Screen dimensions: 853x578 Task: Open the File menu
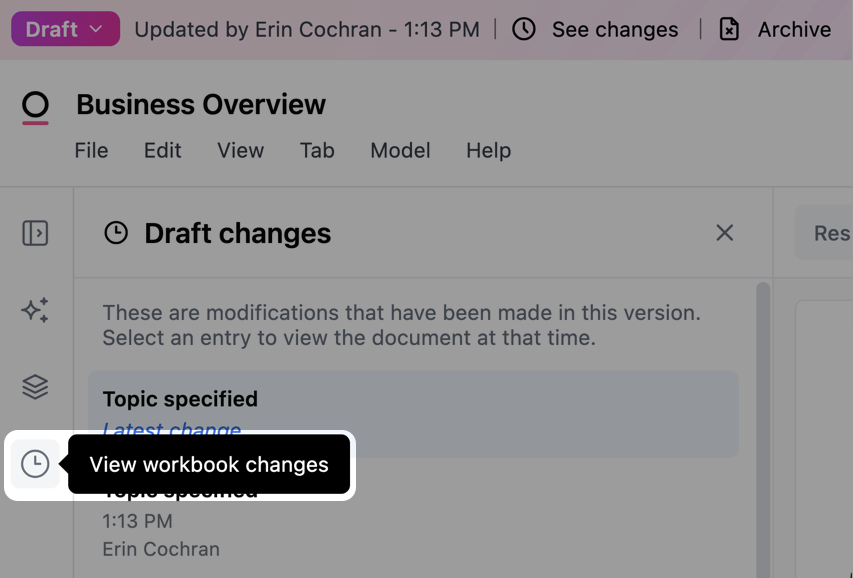pos(91,150)
